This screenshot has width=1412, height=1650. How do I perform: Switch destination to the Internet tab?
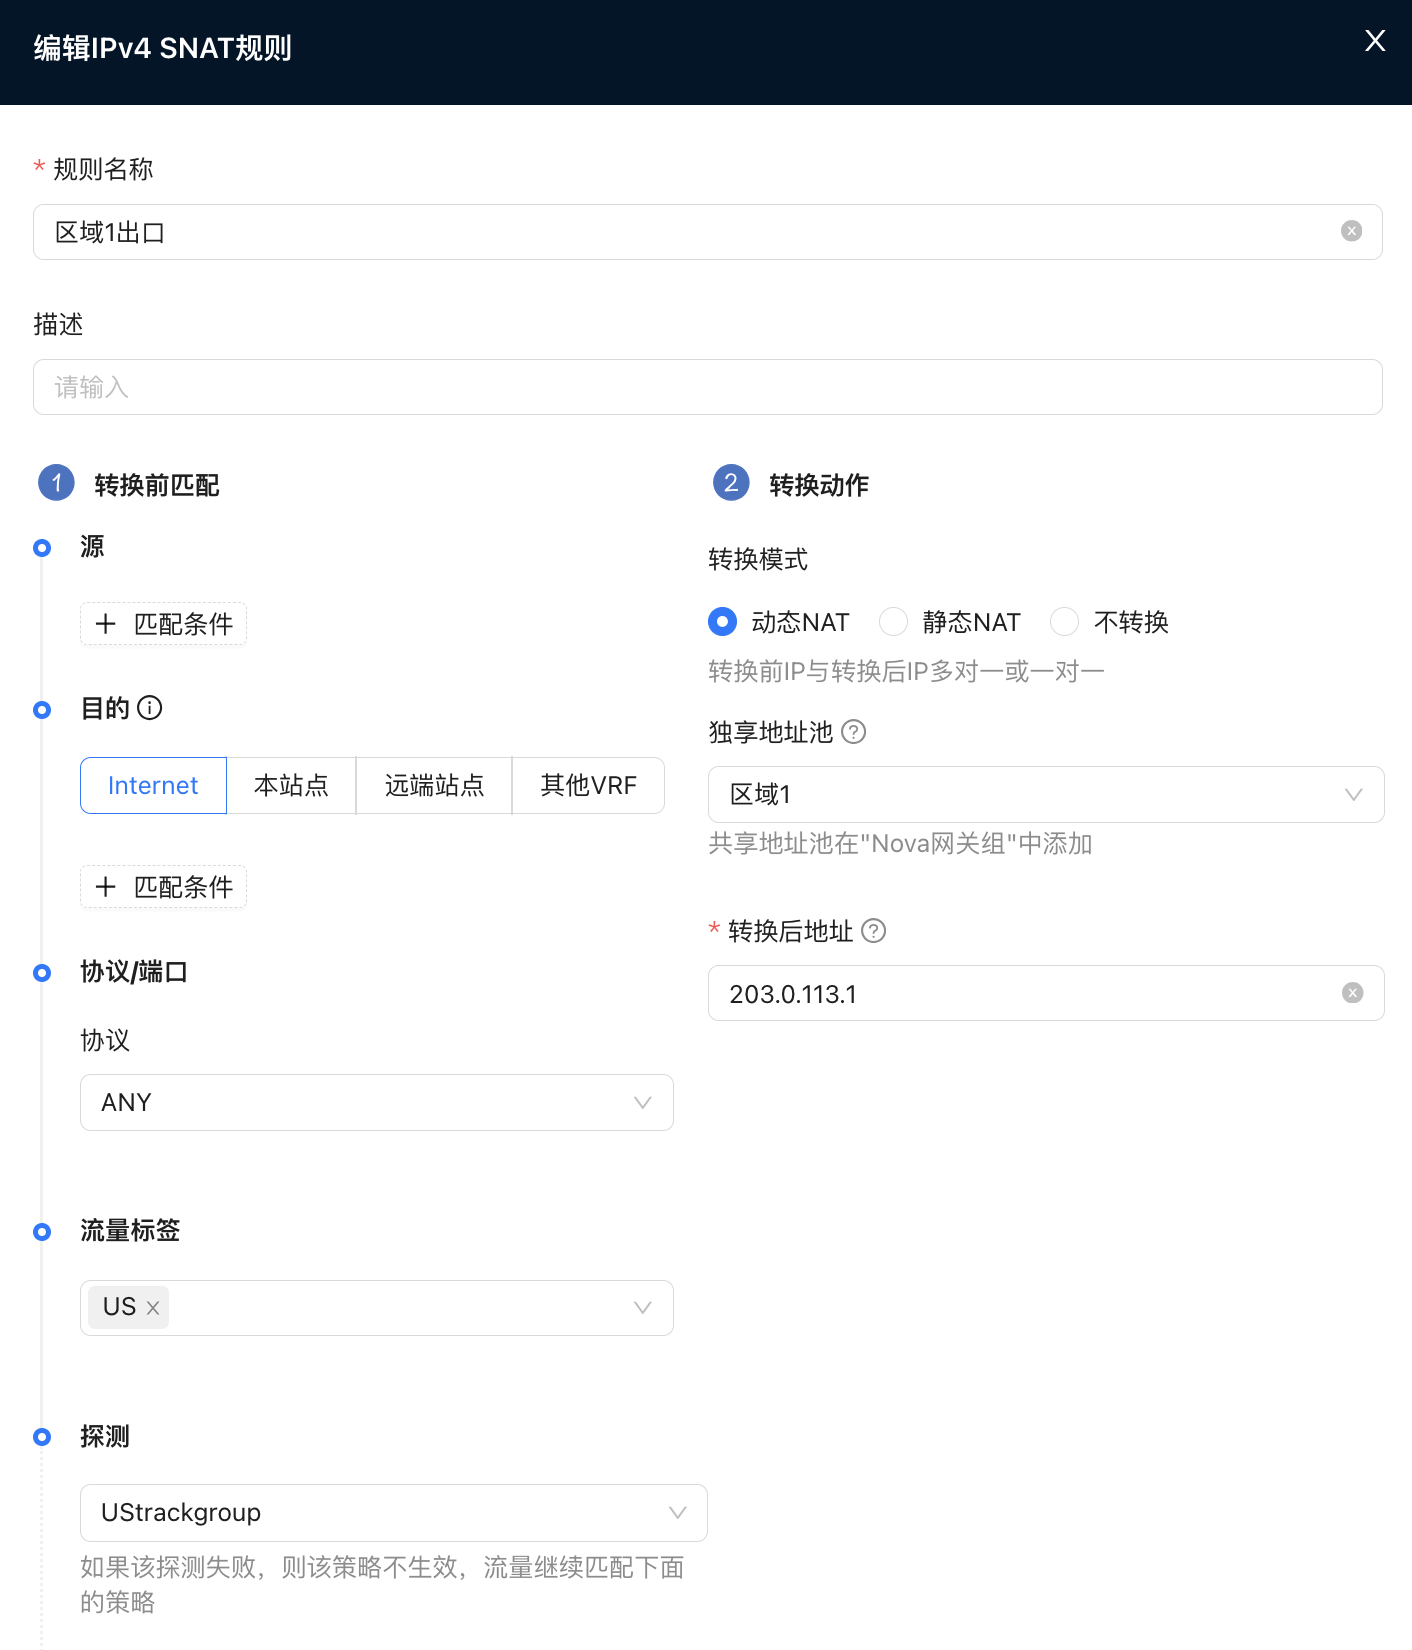click(153, 786)
